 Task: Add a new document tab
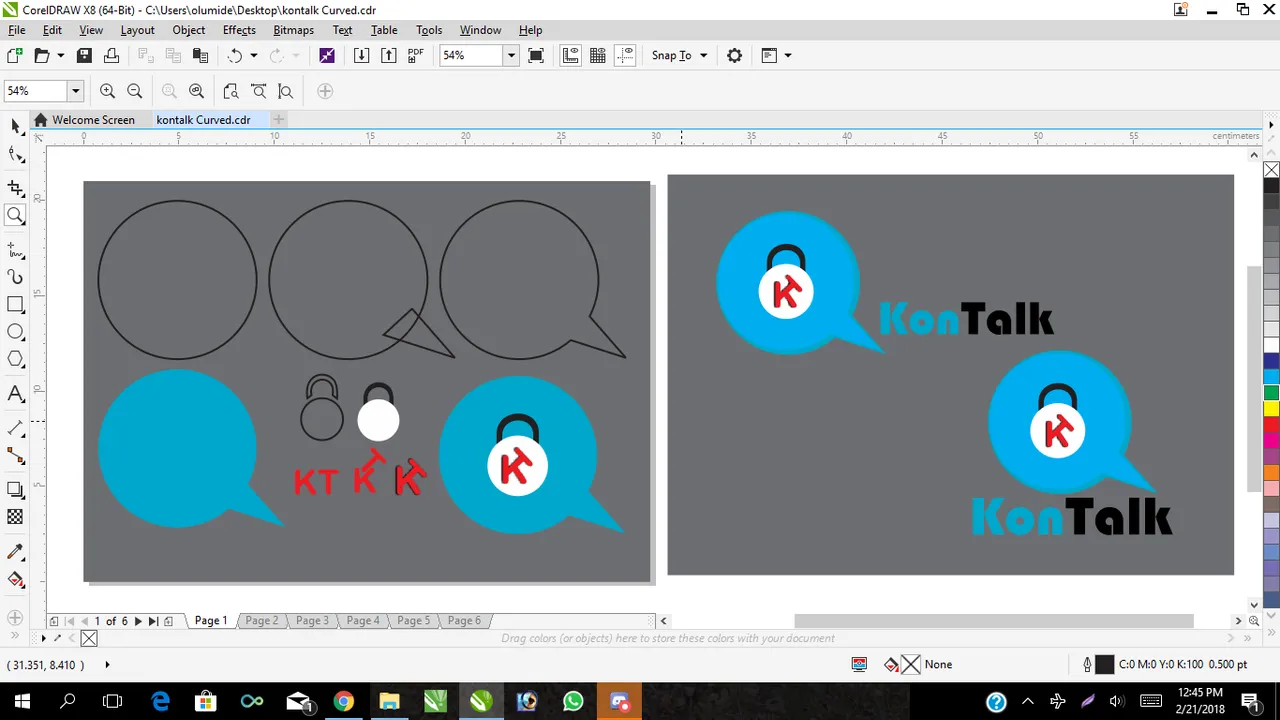[x=279, y=120]
